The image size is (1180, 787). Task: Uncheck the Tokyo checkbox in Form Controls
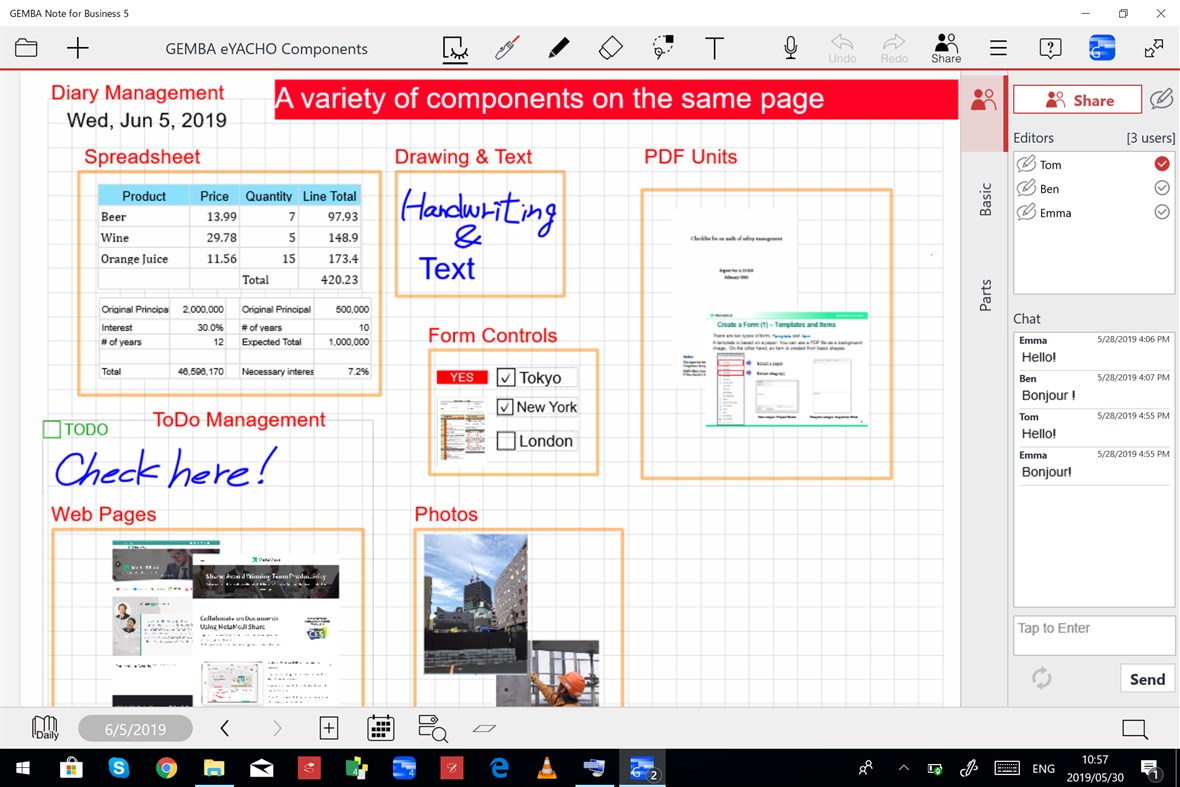[505, 377]
